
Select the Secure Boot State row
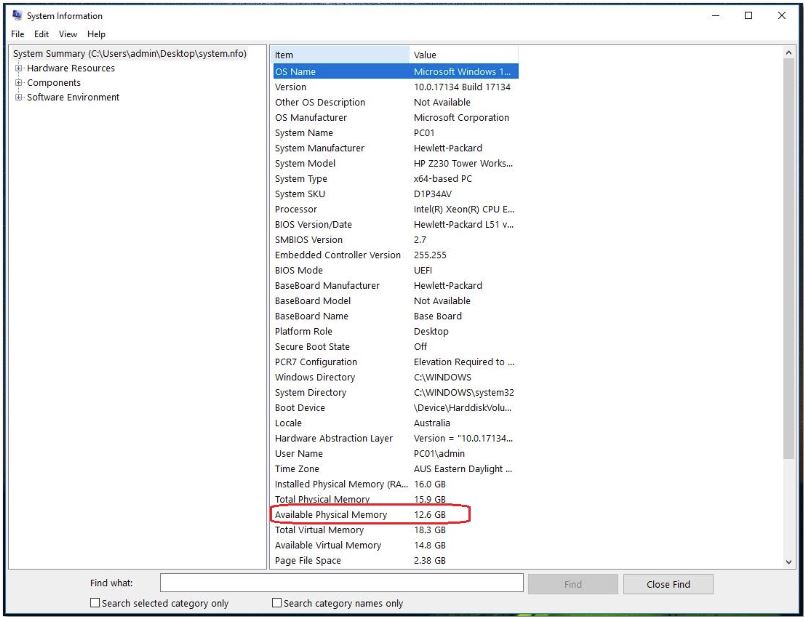(x=396, y=347)
